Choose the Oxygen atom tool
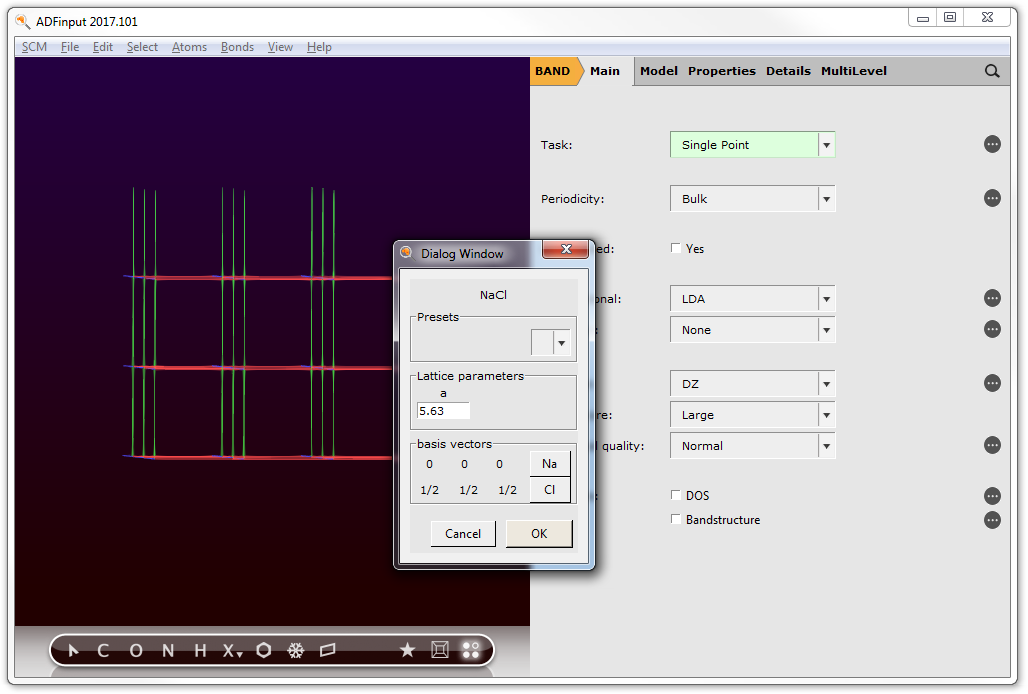This screenshot has width=1028, height=694. click(136, 651)
